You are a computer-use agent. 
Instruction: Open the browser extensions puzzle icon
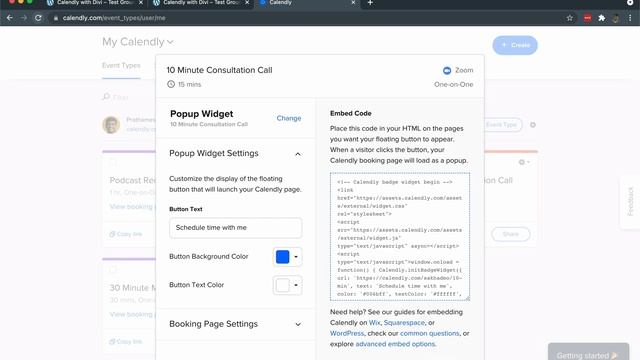pos(602,18)
